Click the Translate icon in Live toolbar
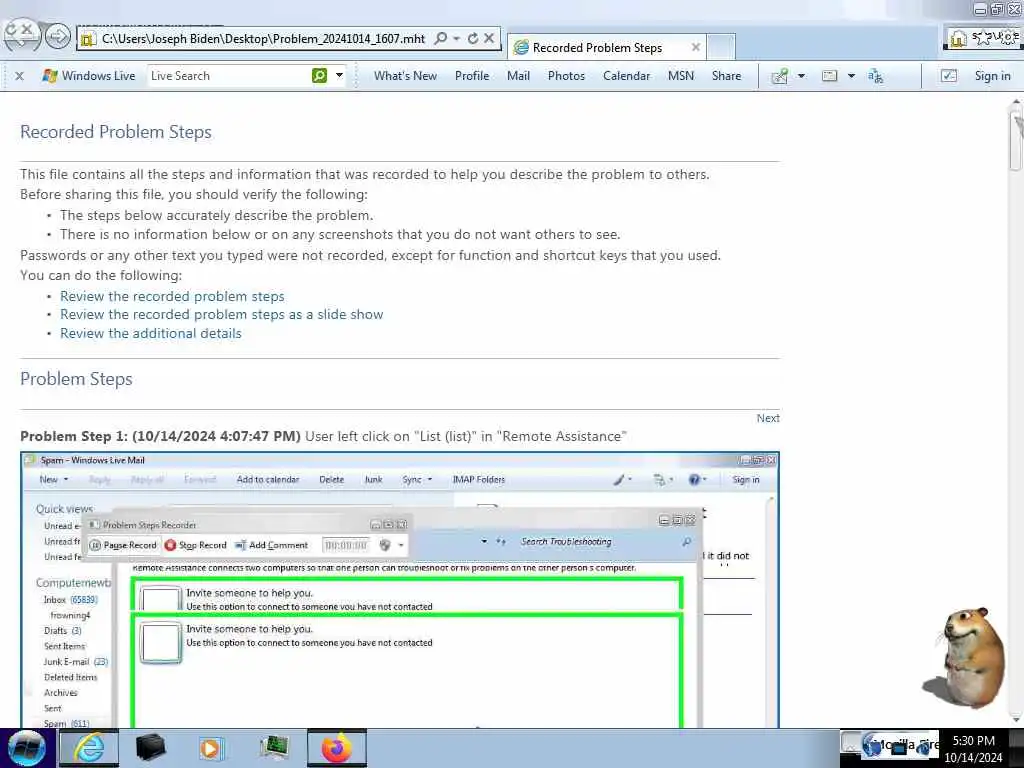 tap(876, 76)
